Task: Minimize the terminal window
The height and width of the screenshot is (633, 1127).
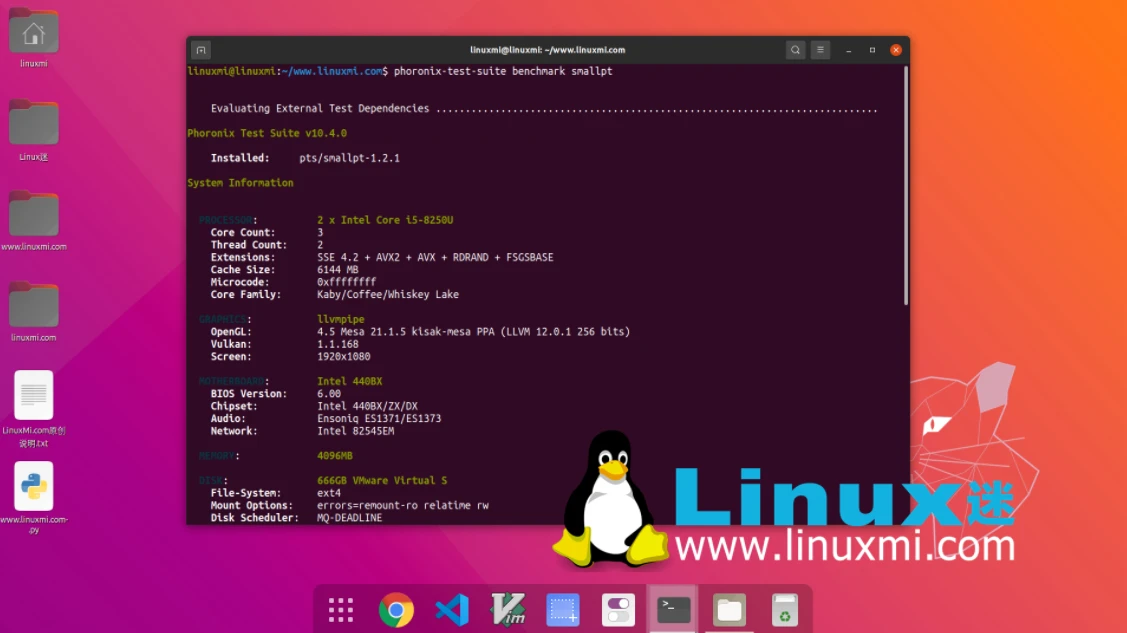Action: point(849,50)
